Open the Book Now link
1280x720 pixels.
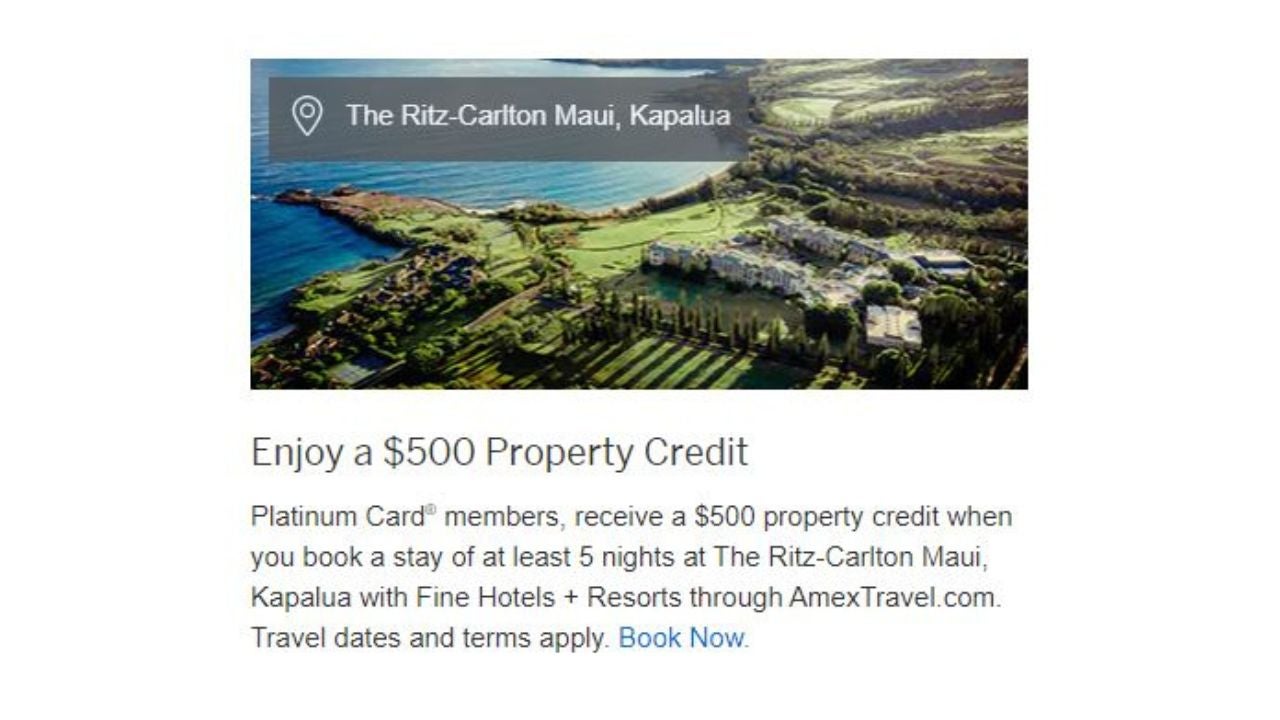click(682, 638)
